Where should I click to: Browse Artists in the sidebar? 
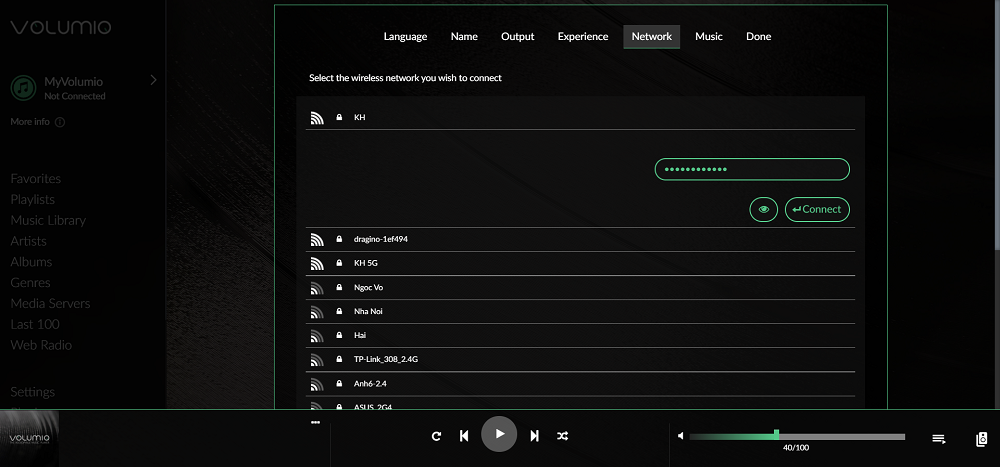pos(29,241)
